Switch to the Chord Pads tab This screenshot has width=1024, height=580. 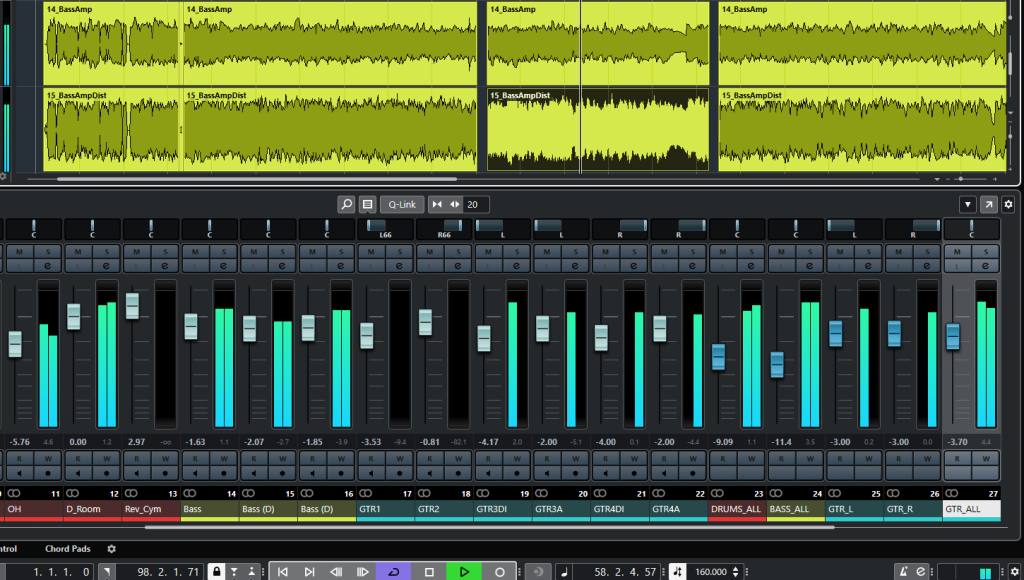pyautogui.click(x=67, y=549)
